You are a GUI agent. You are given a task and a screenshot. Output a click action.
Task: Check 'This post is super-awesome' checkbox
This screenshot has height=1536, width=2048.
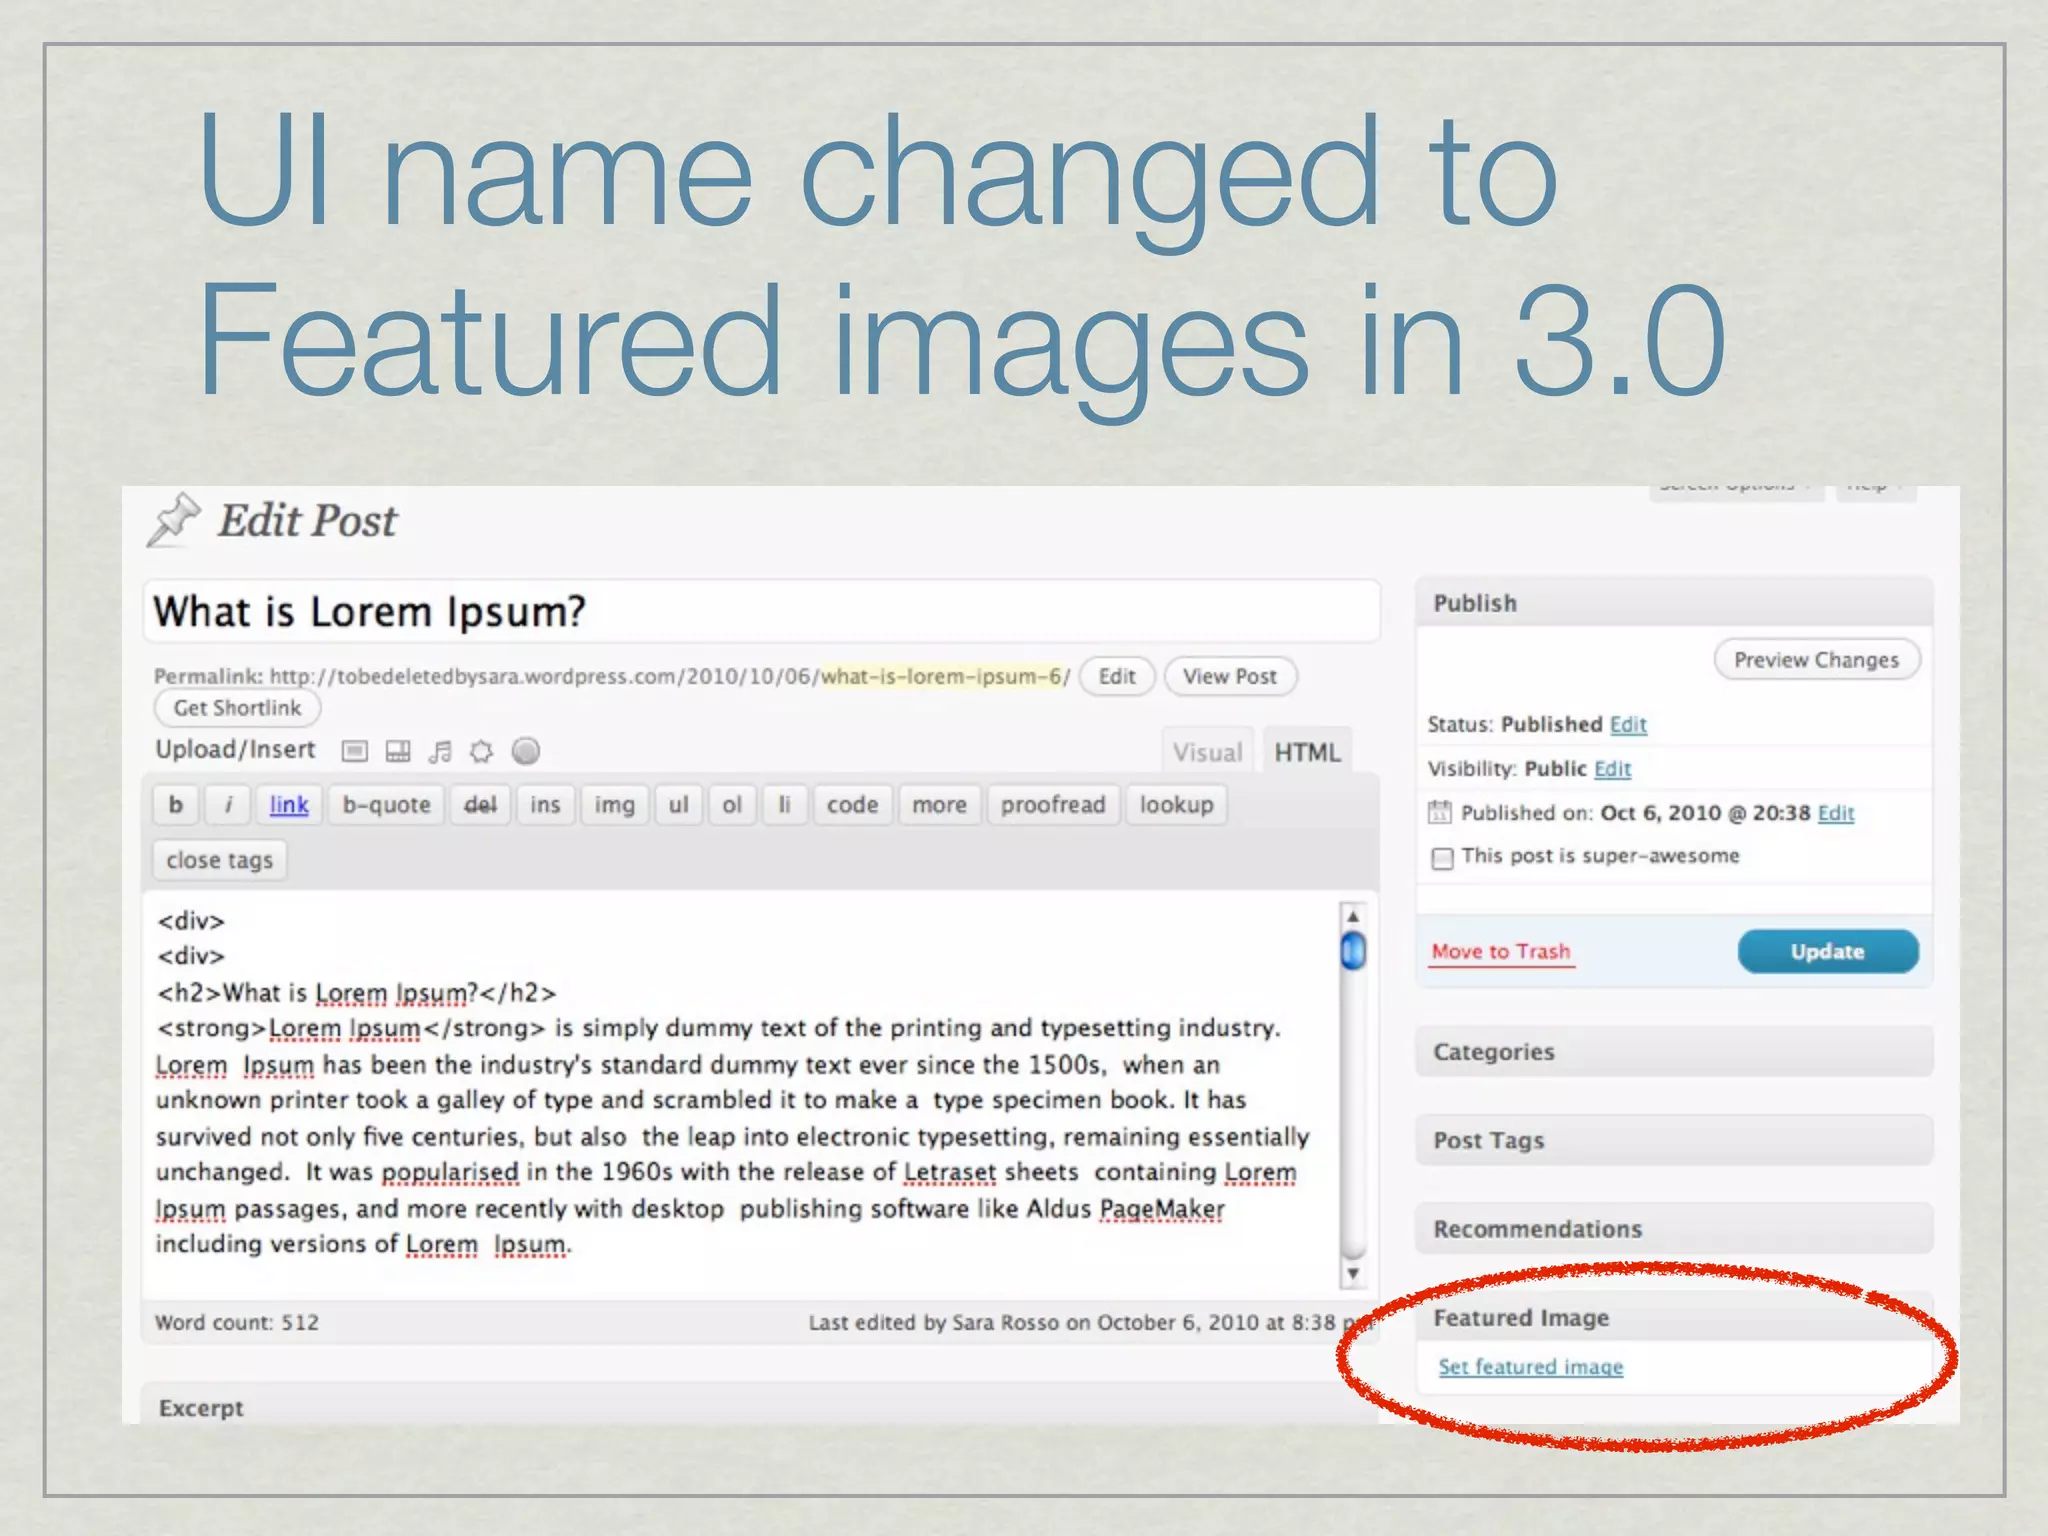pyautogui.click(x=1442, y=858)
